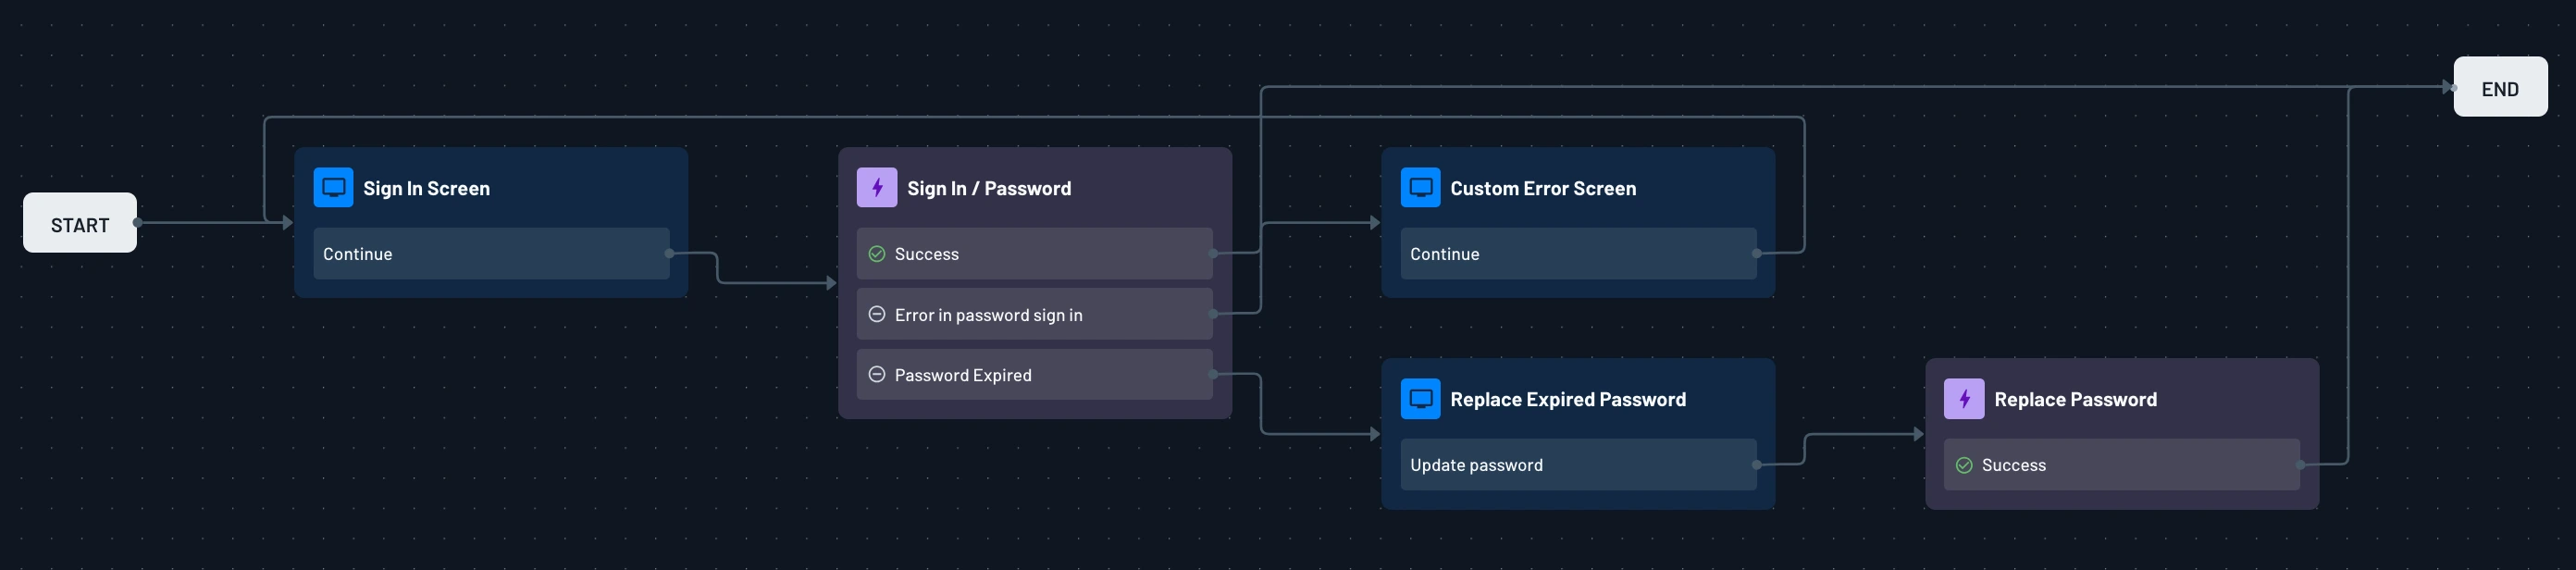
Task: Click the Password Expired outcome row
Action: pos(1033,374)
